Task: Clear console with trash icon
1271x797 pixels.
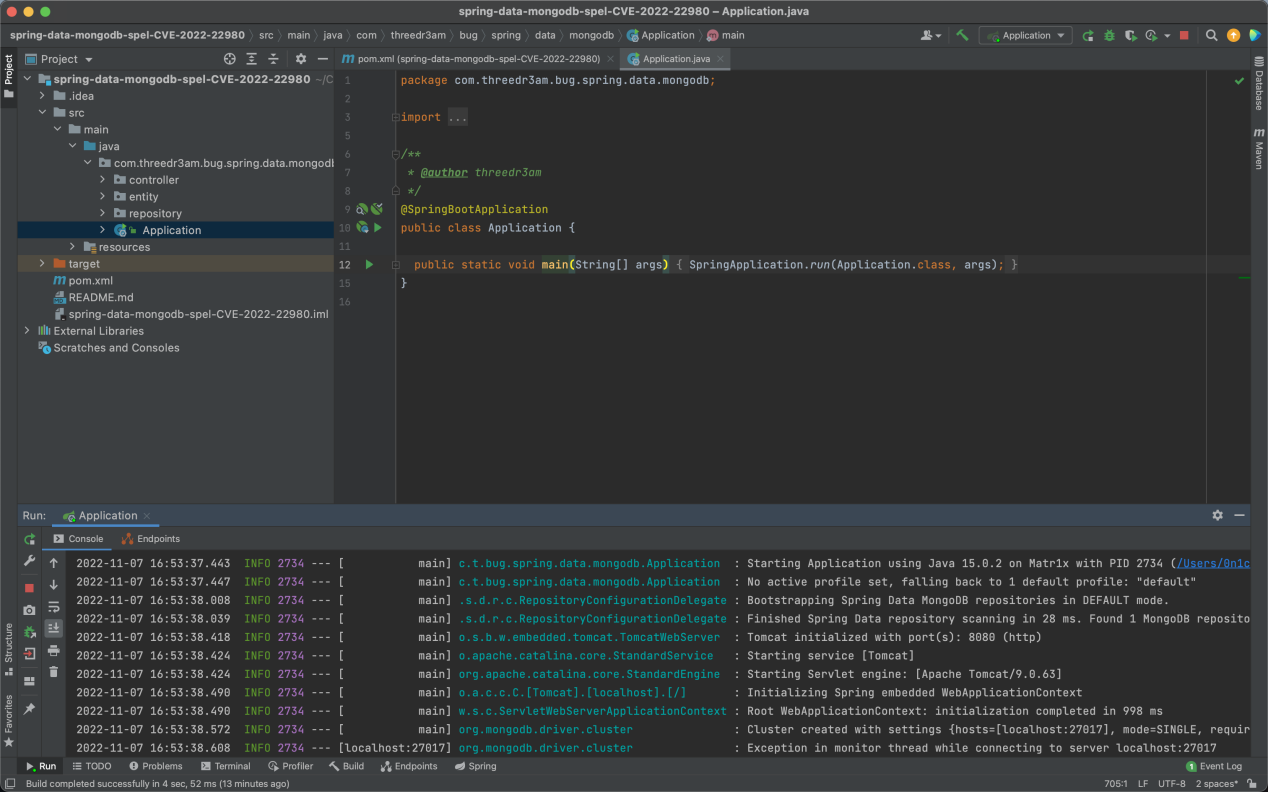Action: pyautogui.click(x=54, y=672)
